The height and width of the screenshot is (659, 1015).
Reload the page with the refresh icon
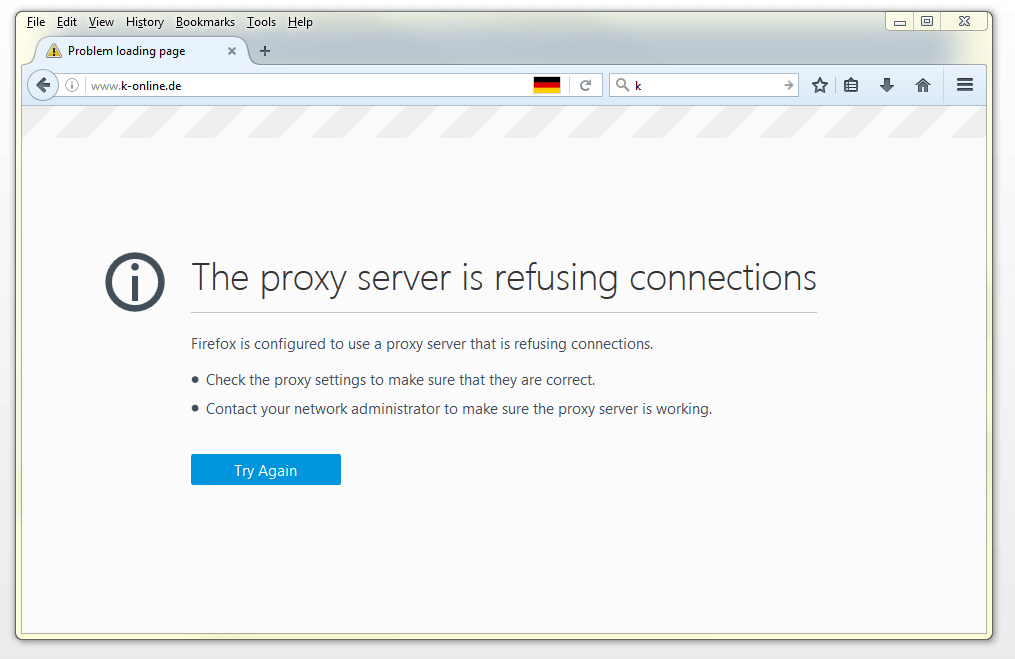click(585, 85)
